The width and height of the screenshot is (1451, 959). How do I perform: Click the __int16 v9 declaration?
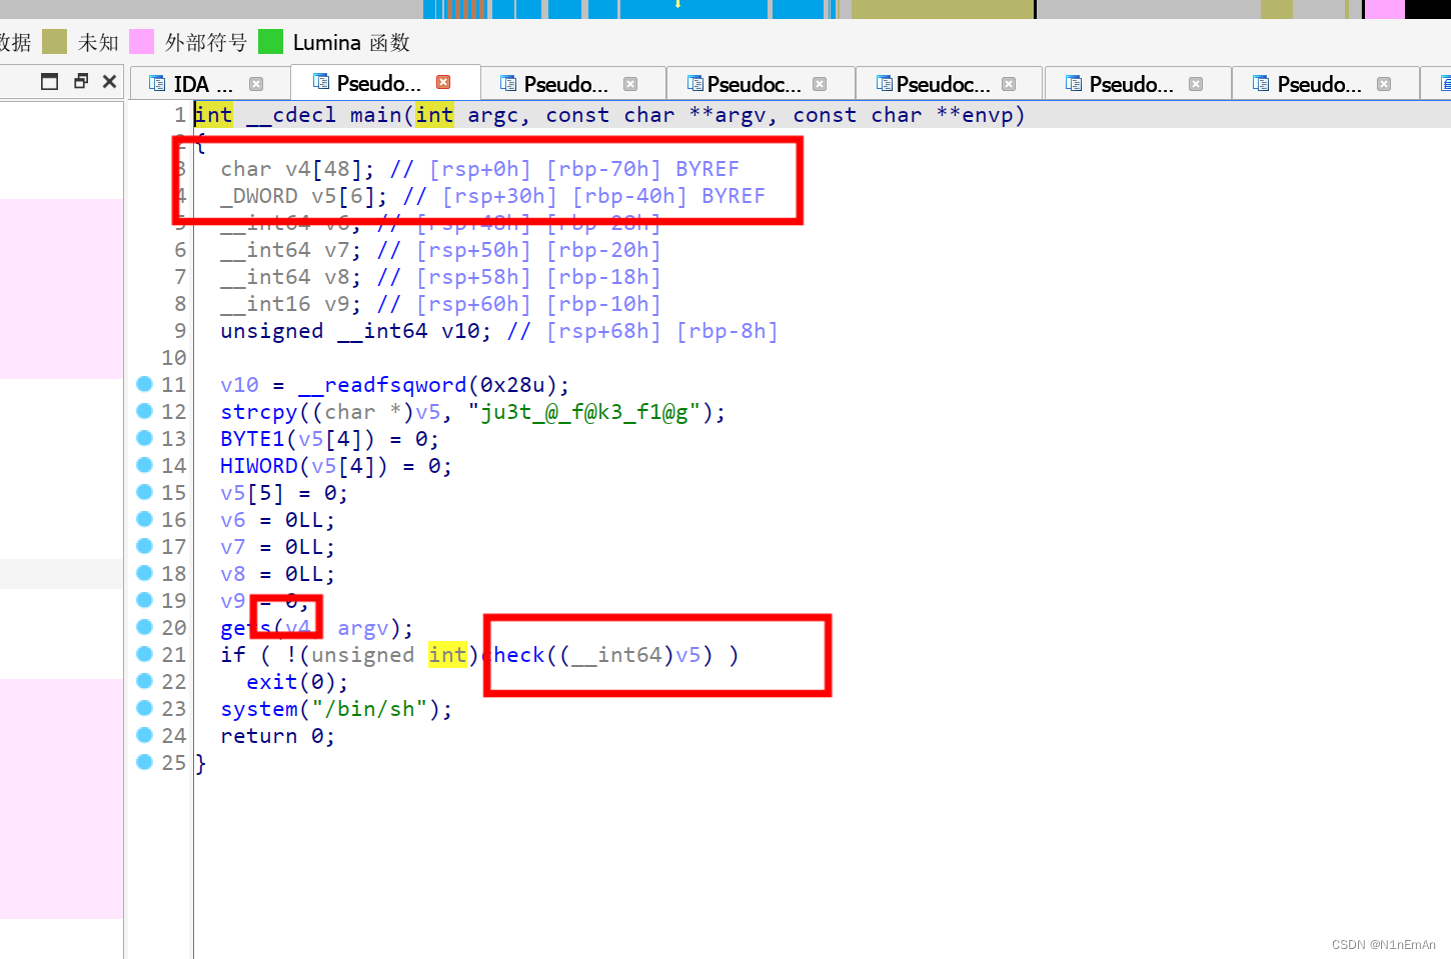(291, 304)
